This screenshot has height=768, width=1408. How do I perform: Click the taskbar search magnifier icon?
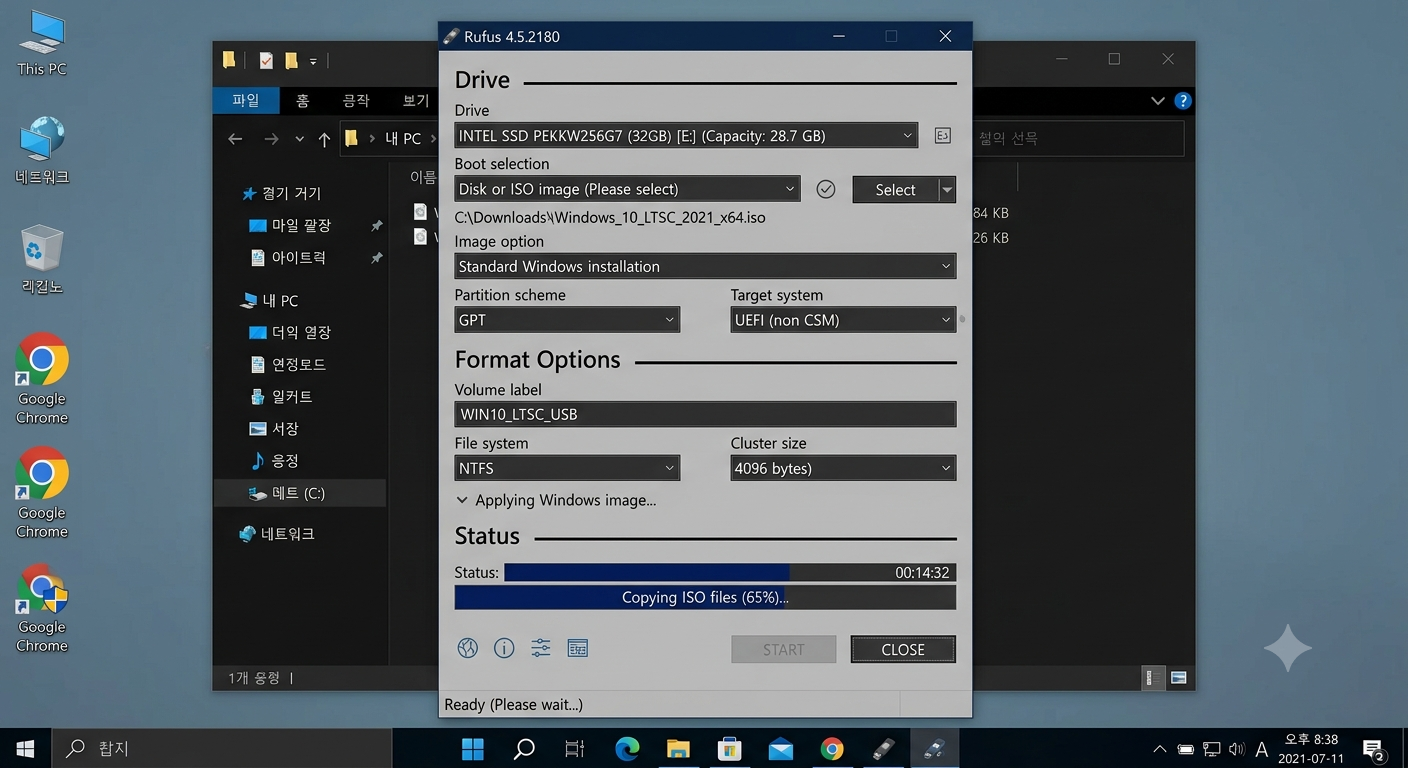pos(523,748)
